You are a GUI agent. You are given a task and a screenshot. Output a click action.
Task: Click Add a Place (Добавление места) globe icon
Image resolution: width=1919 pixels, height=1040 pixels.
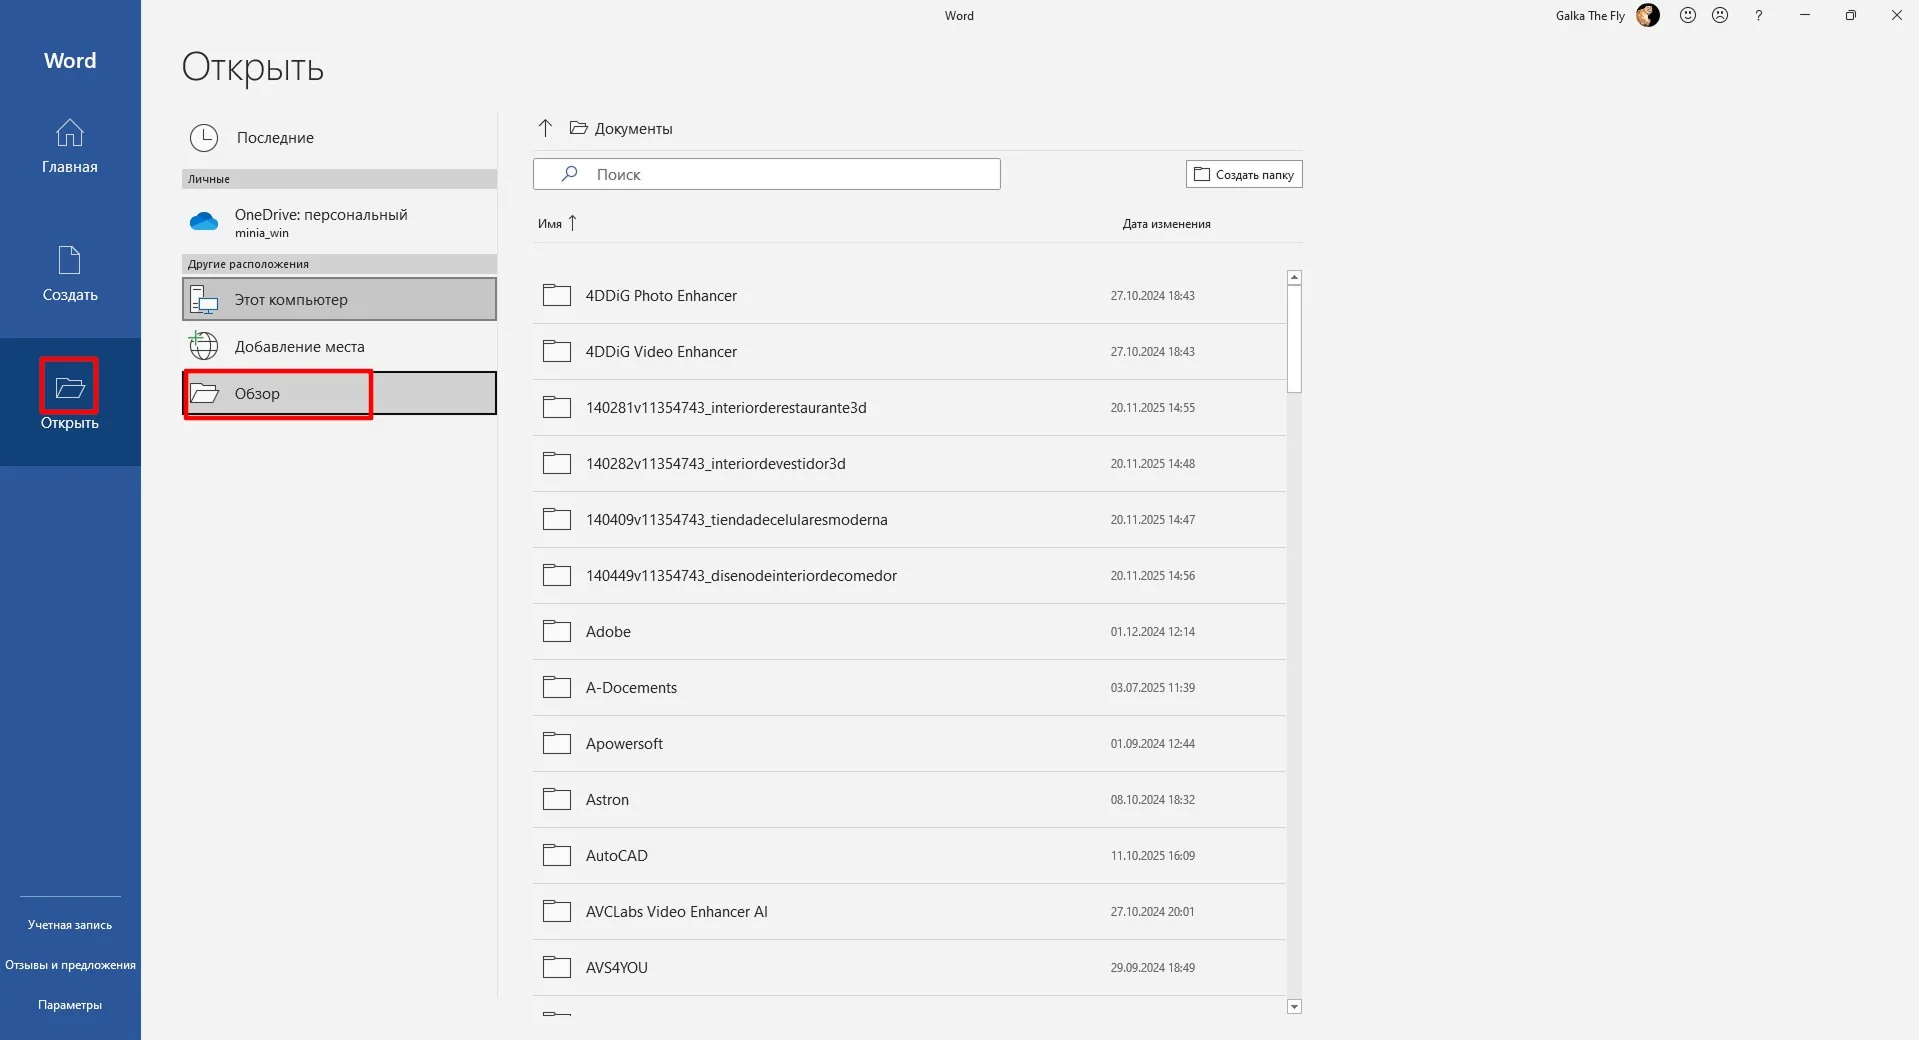click(x=204, y=346)
